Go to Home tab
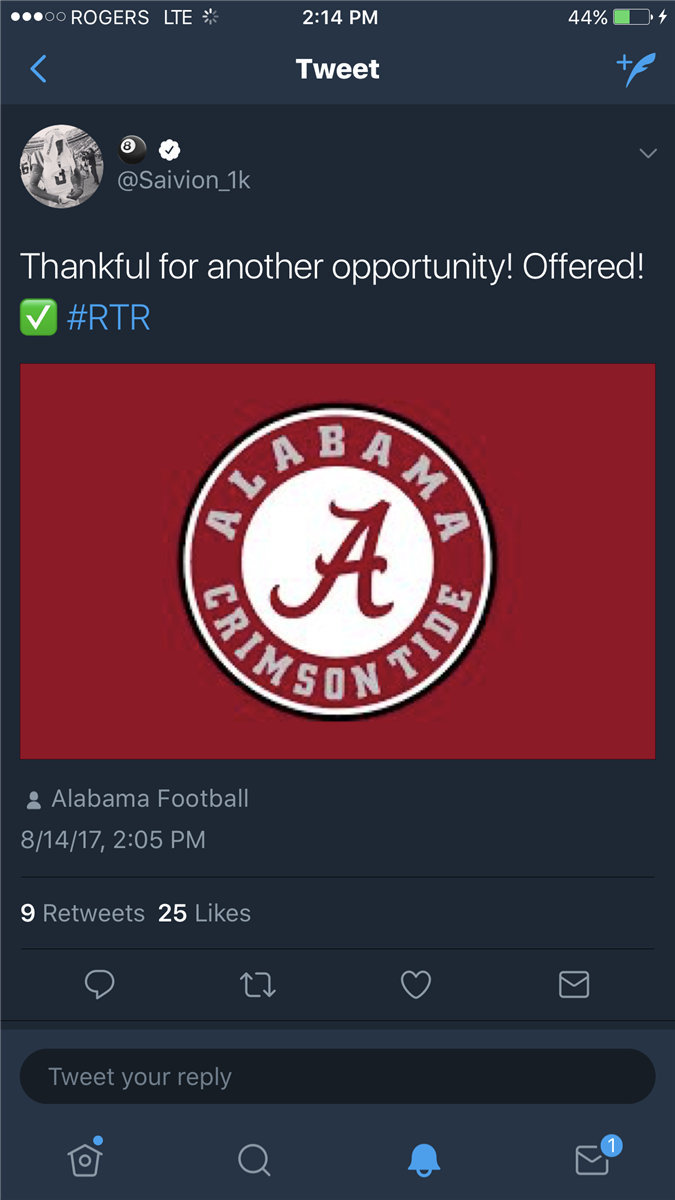 (85, 1159)
